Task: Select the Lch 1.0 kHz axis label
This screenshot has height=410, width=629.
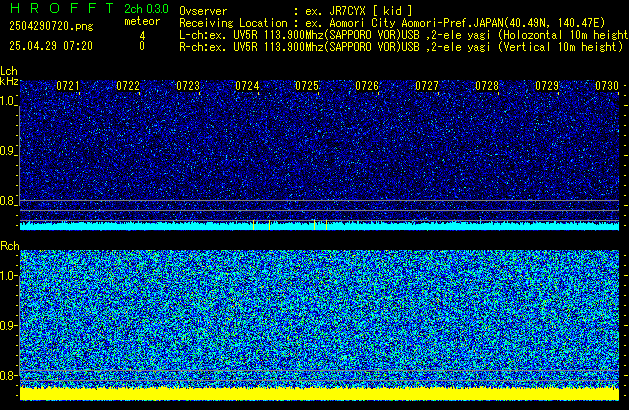Action: pos(7,101)
